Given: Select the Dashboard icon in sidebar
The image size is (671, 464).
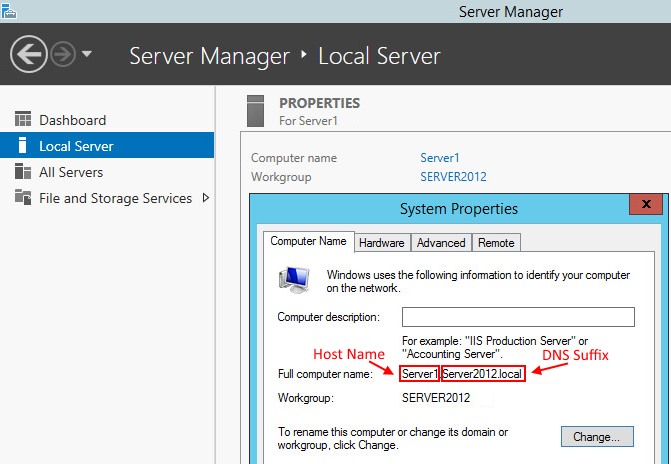Looking at the screenshot, I should pyautogui.click(x=23, y=119).
